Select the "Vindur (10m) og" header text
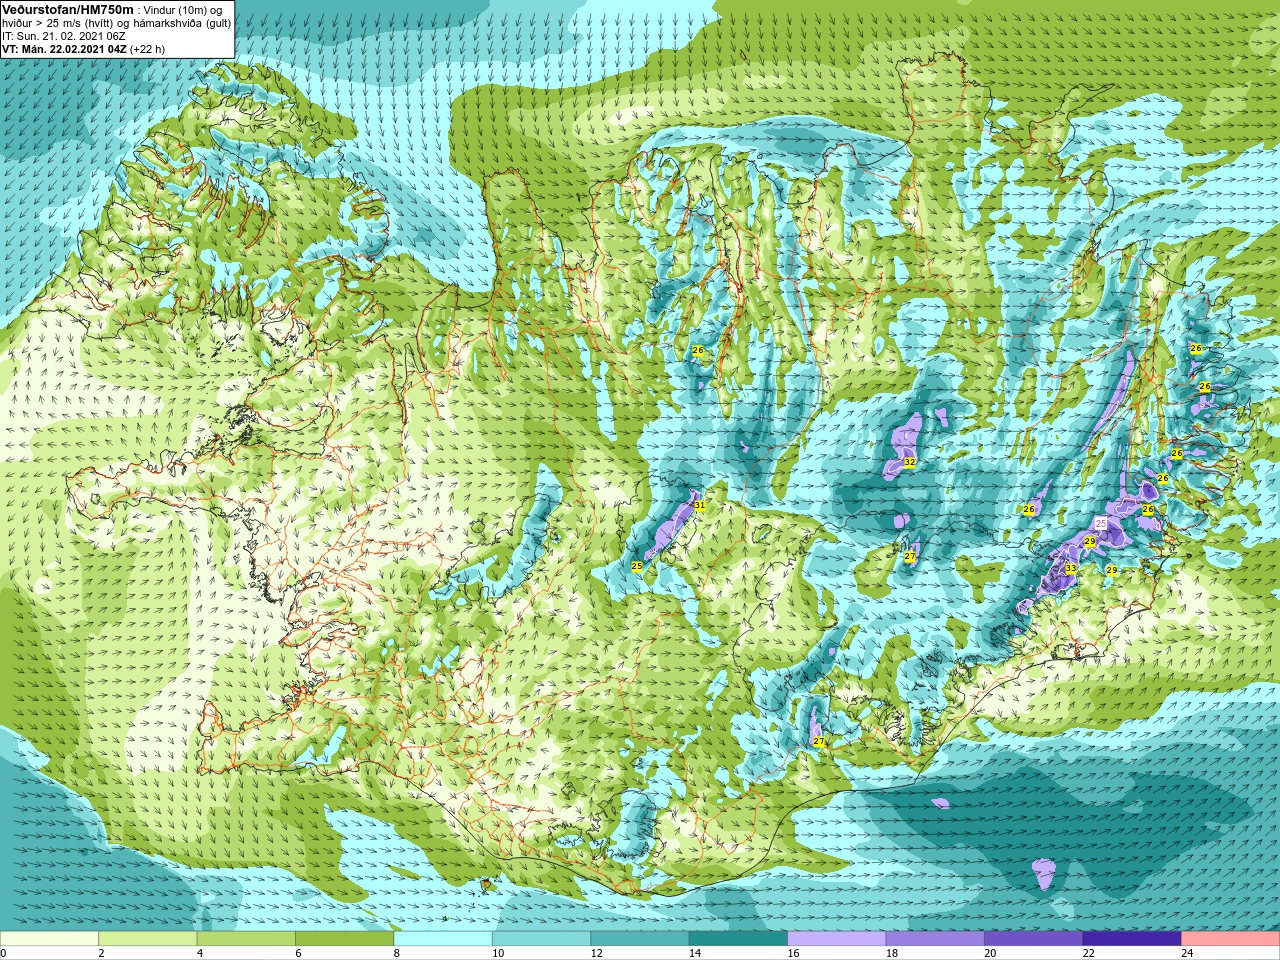 (184, 9)
